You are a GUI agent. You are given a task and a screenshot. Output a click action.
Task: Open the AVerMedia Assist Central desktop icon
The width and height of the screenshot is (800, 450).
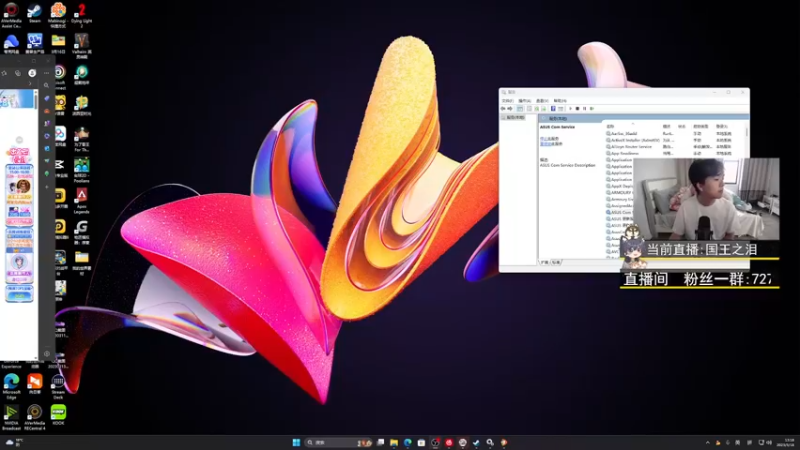coord(11,14)
